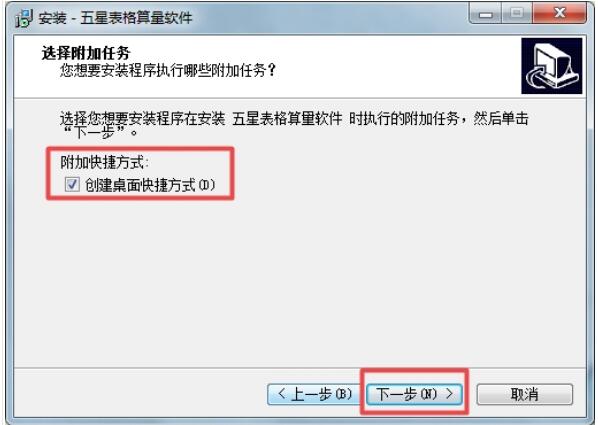Click the right chevron on 下一步 button

[450, 394]
